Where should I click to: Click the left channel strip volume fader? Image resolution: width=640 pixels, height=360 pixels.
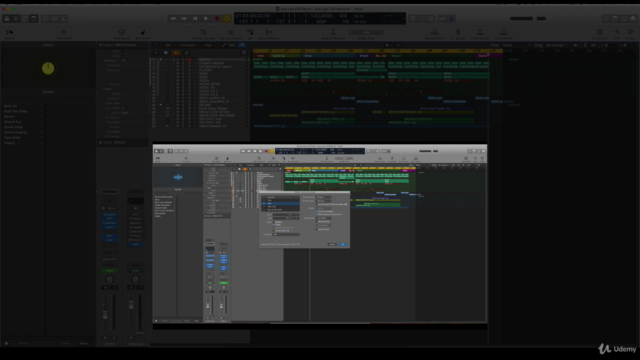(105, 315)
